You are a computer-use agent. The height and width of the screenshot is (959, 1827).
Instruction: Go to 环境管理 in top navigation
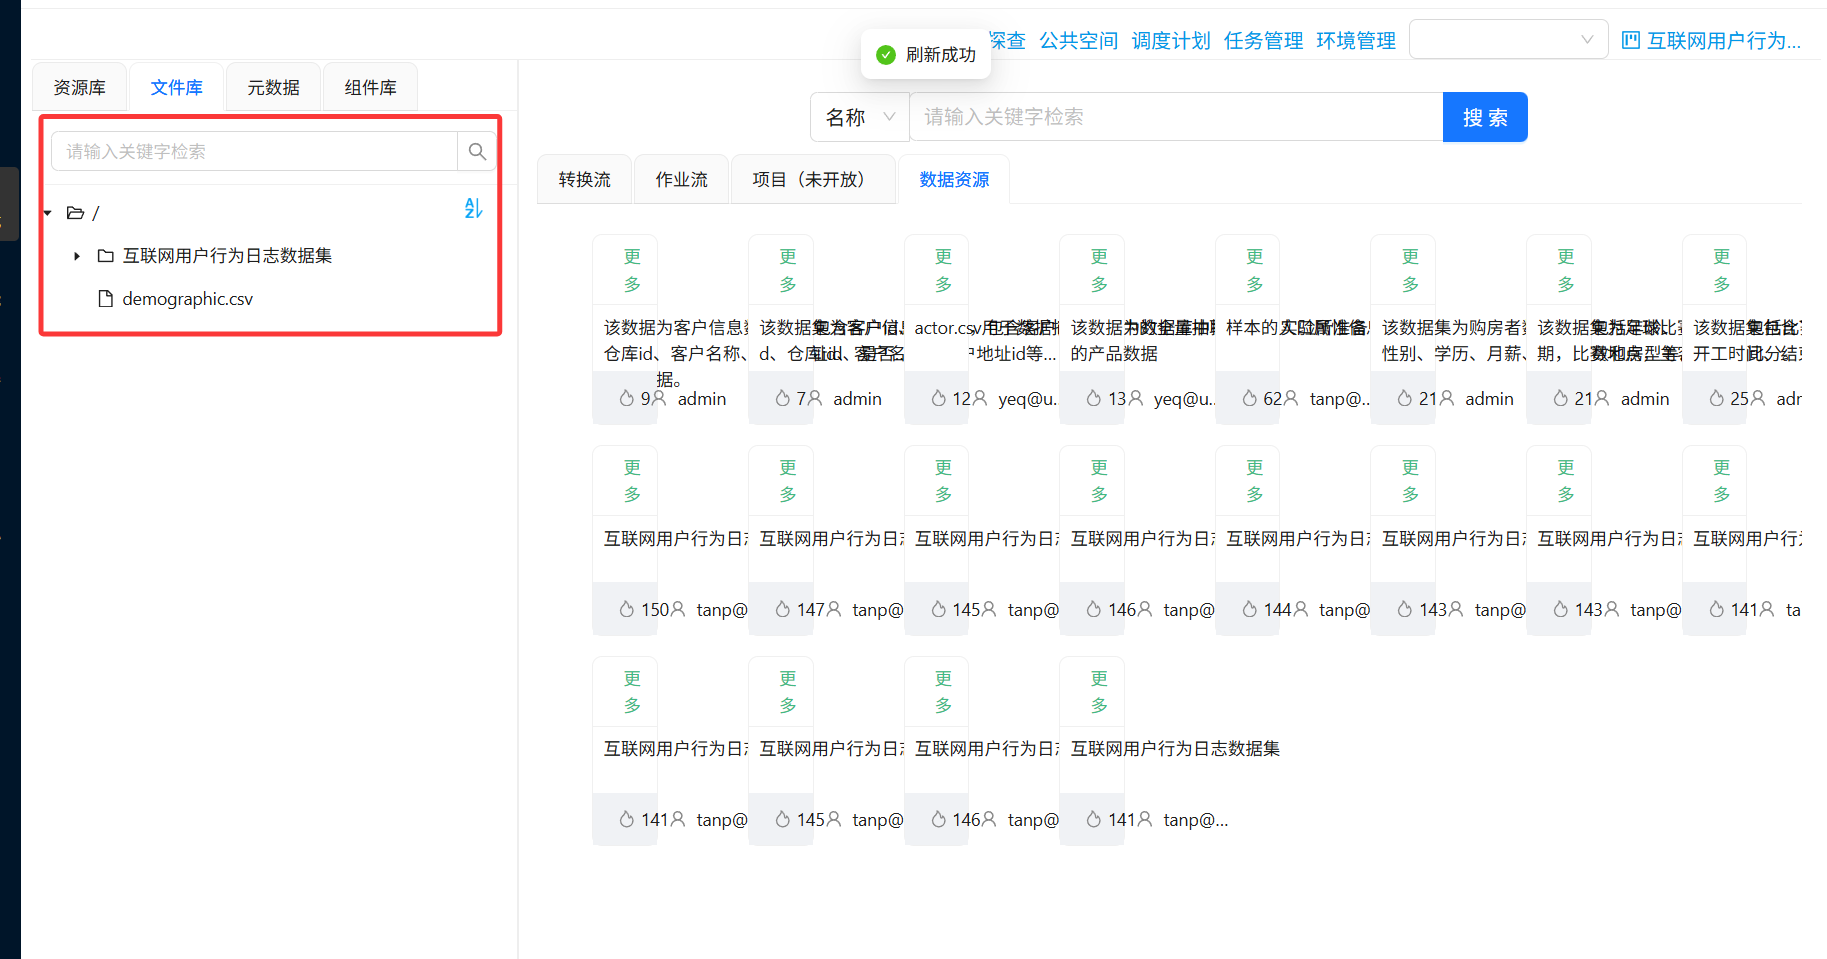[1356, 40]
